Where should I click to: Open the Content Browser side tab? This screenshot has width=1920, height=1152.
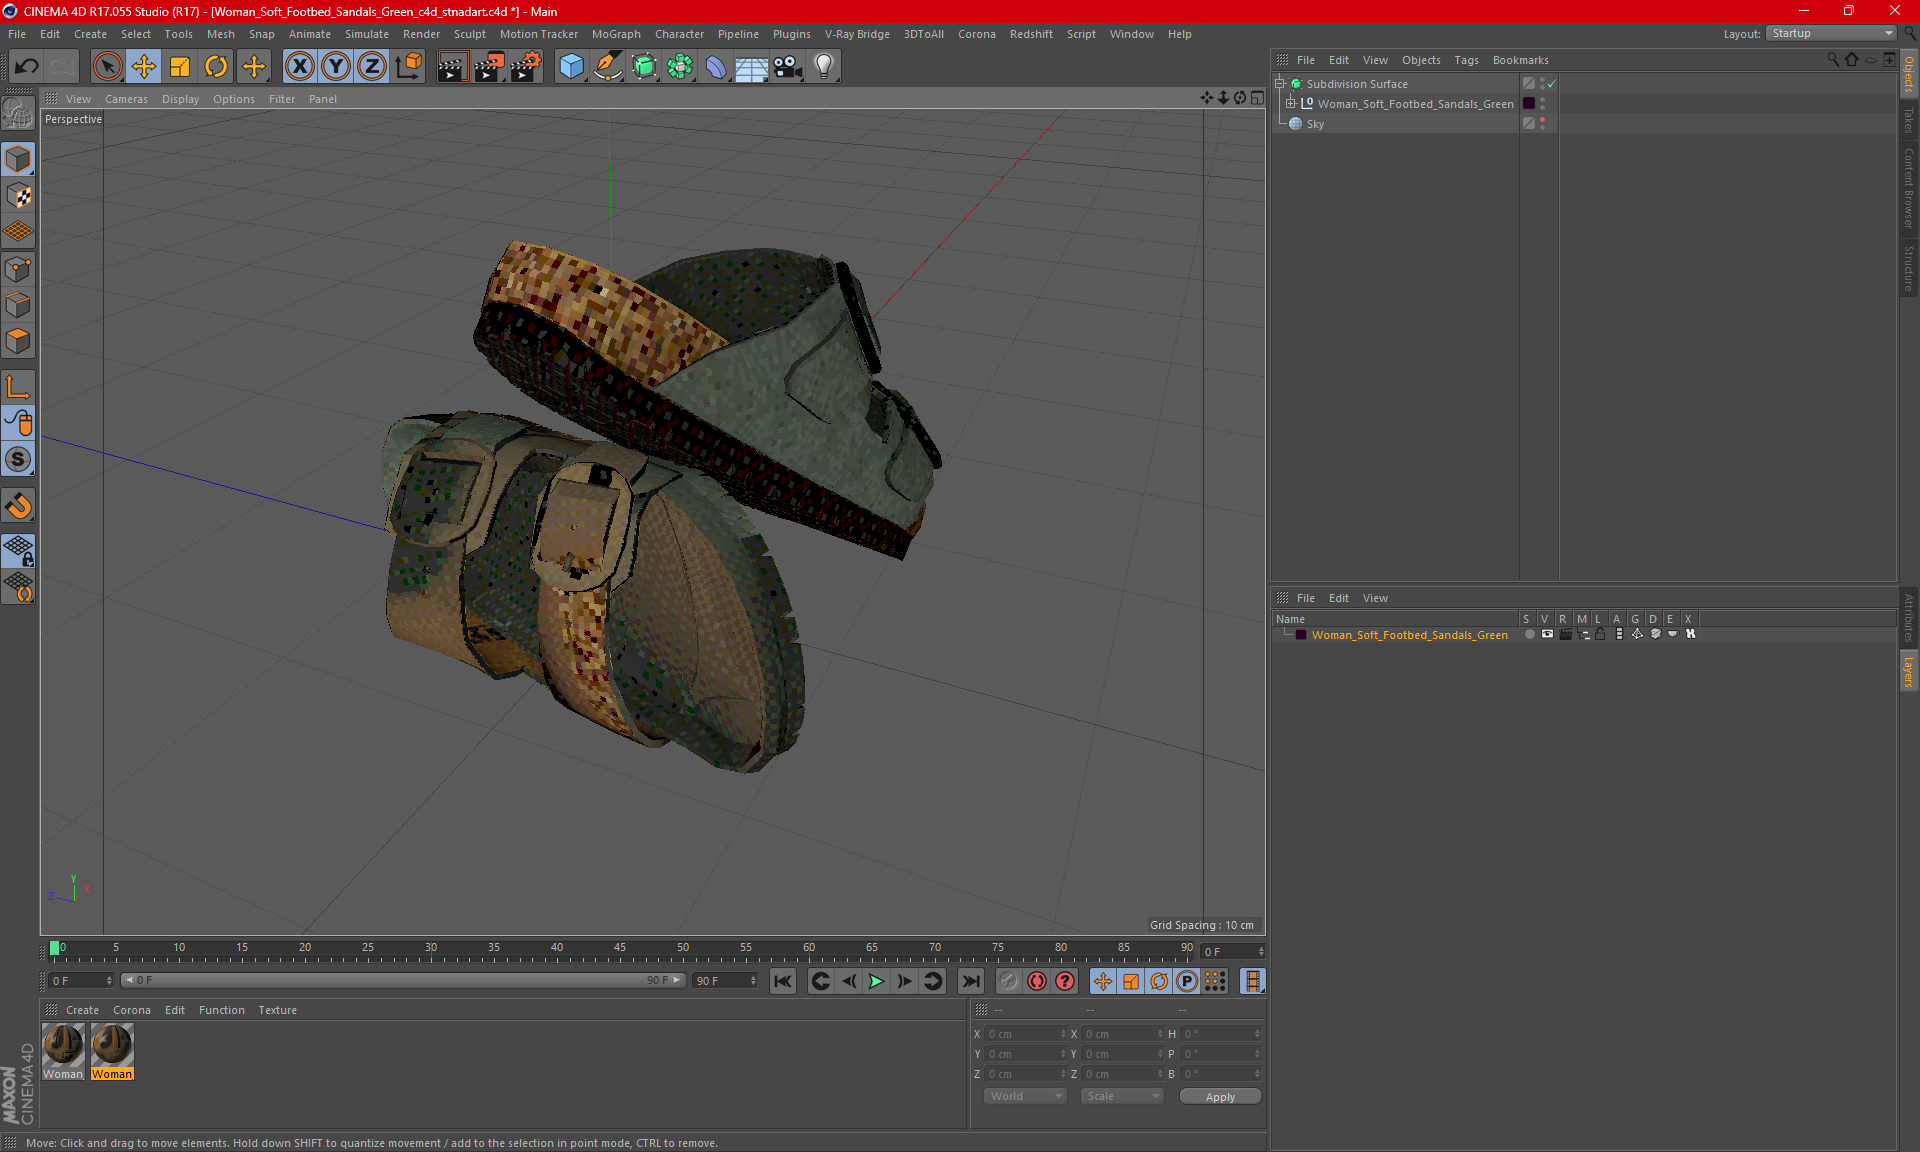pyautogui.click(x=1908, y=188)
